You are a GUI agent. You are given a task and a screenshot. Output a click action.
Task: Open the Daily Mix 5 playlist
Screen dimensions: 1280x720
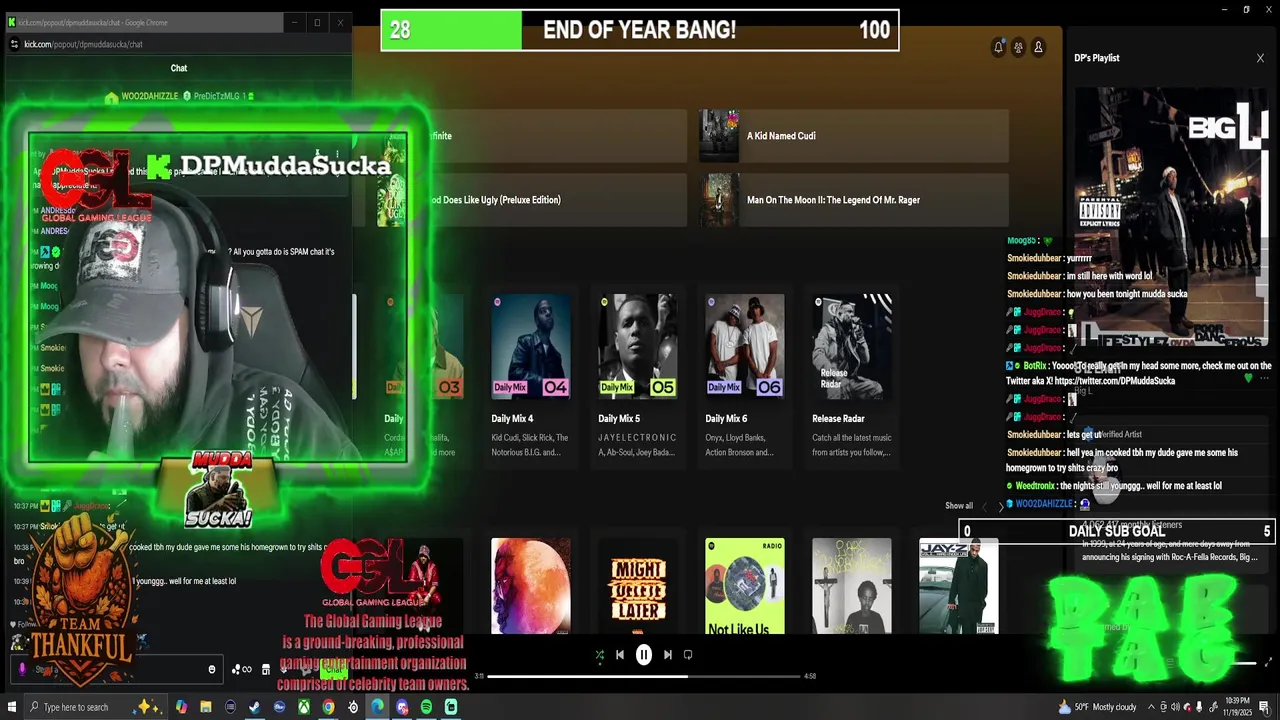(x=638, y=377)
